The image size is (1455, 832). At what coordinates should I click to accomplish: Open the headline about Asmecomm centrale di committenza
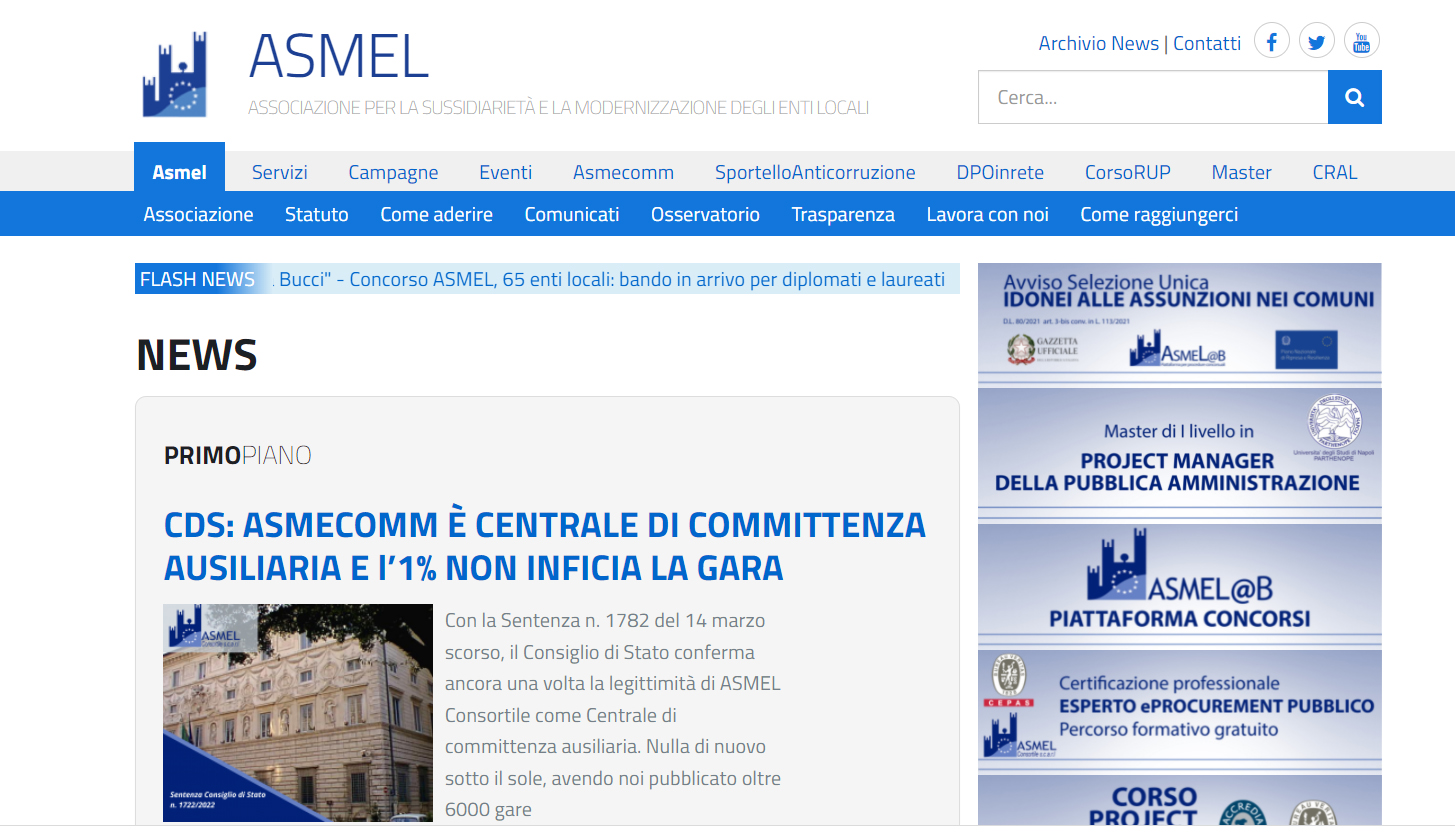[545, 545]
